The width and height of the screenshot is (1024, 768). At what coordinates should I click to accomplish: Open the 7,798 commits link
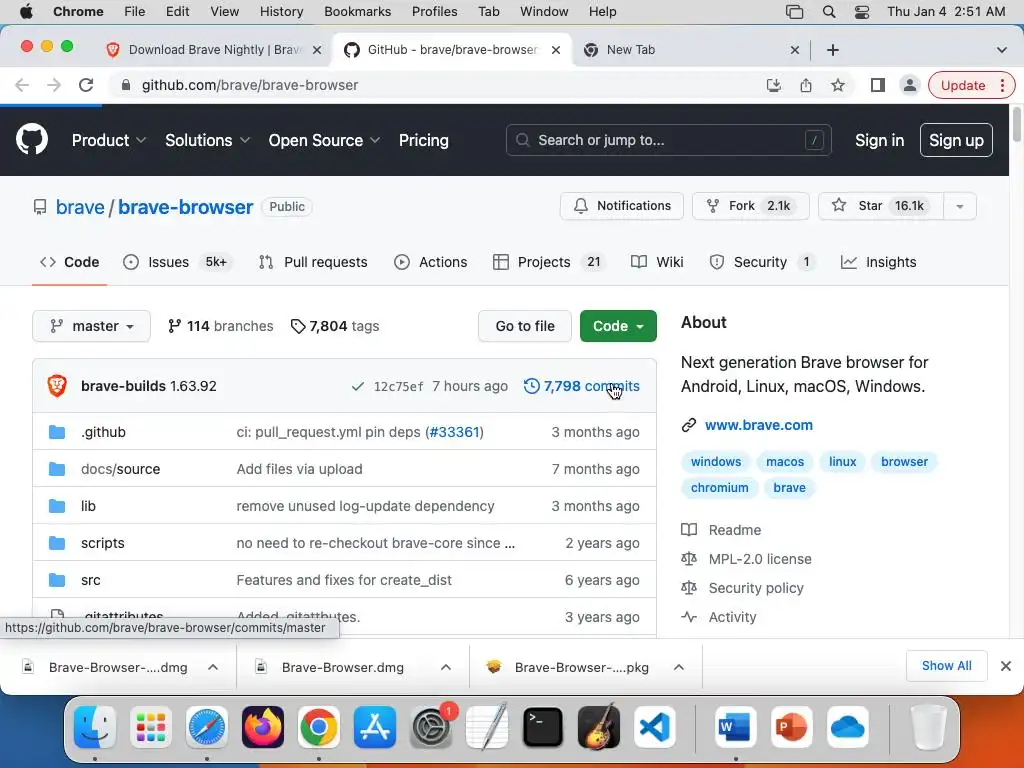(x=581, y=386)
